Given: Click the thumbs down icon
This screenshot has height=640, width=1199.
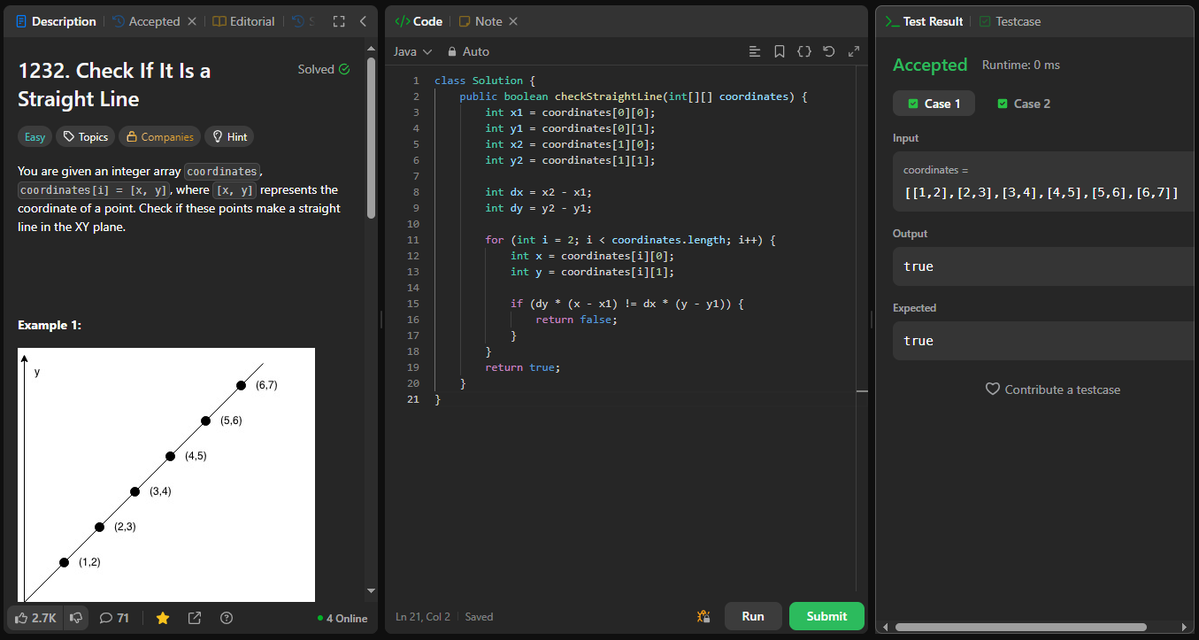Looking at the screenshot, I should pos(76,618).
